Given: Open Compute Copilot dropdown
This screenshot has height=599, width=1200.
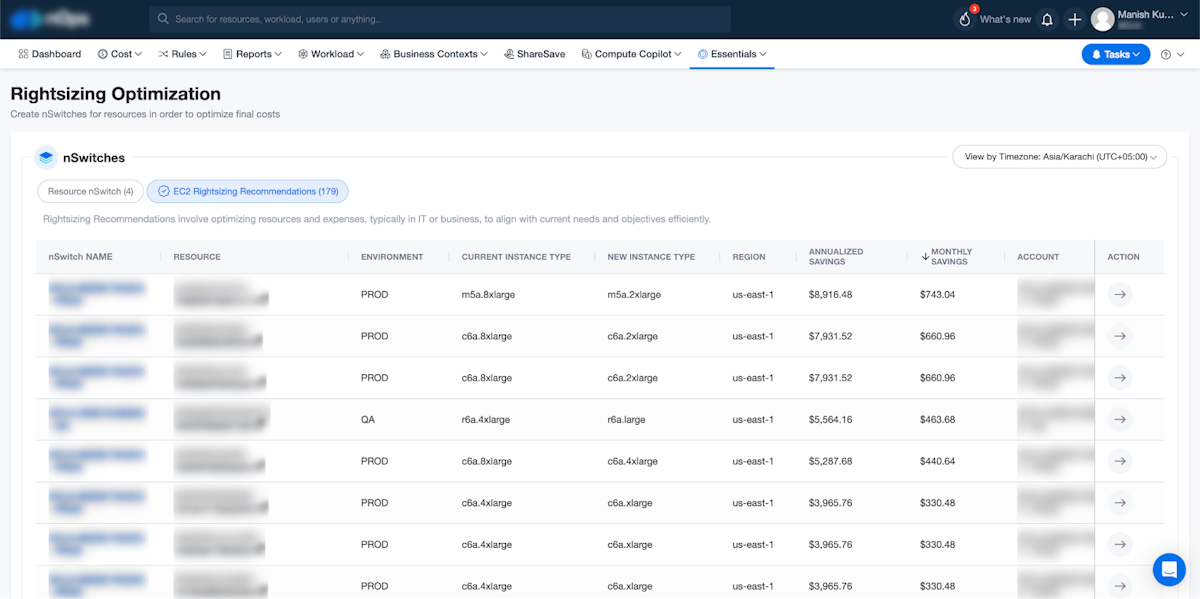Looking at the screenshot, I should click(x=631, y=54).
